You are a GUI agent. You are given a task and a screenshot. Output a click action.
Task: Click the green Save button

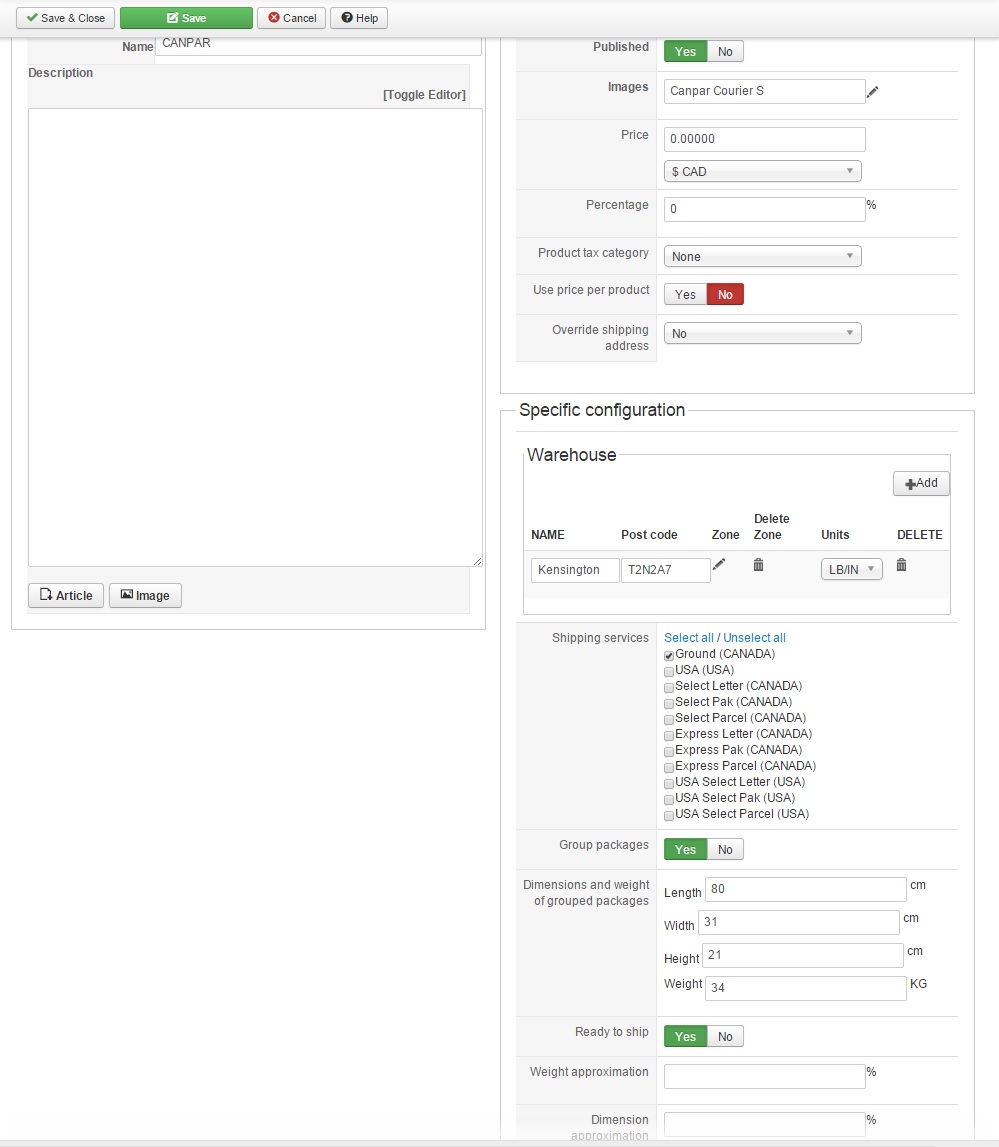click(186, 18)
